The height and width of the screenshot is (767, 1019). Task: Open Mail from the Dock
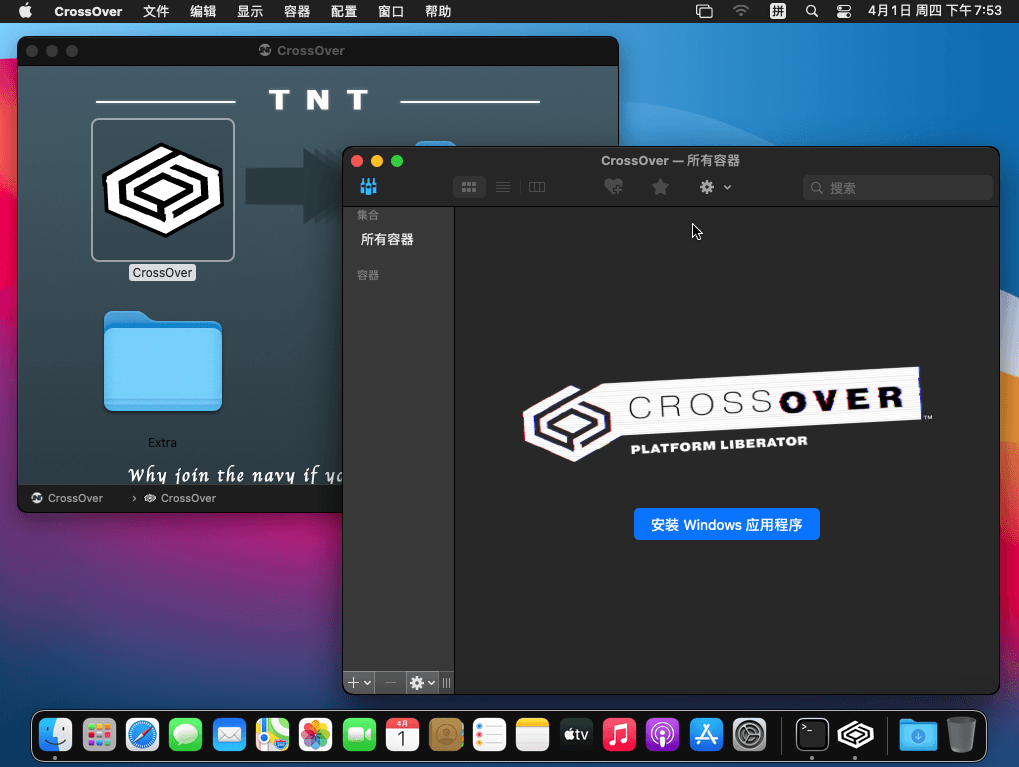click(229, 735)
